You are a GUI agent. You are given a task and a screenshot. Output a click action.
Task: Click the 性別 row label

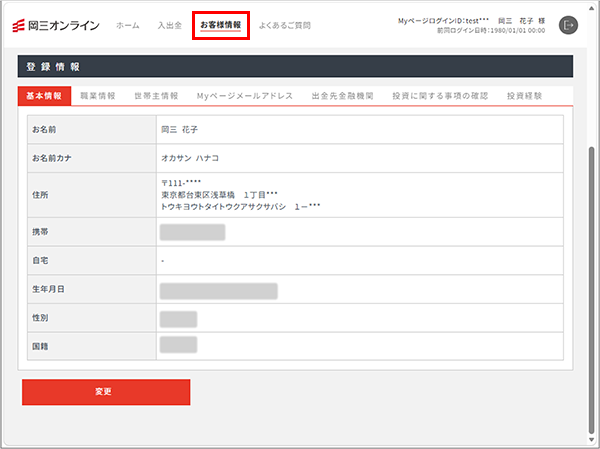(40, 318)
